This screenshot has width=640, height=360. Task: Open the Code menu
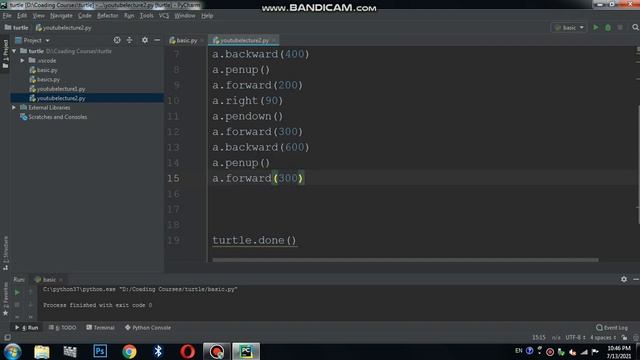click(x=84, y=16)
